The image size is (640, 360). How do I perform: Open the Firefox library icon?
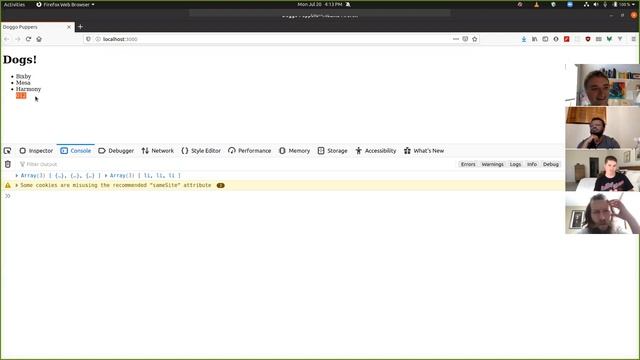[534, 39]
